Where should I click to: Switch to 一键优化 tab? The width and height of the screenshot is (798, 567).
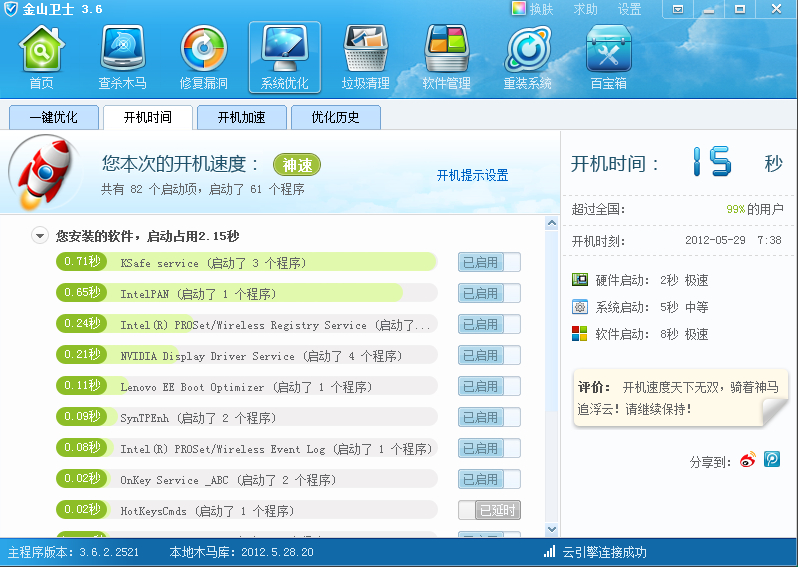(x=53, y=118)
